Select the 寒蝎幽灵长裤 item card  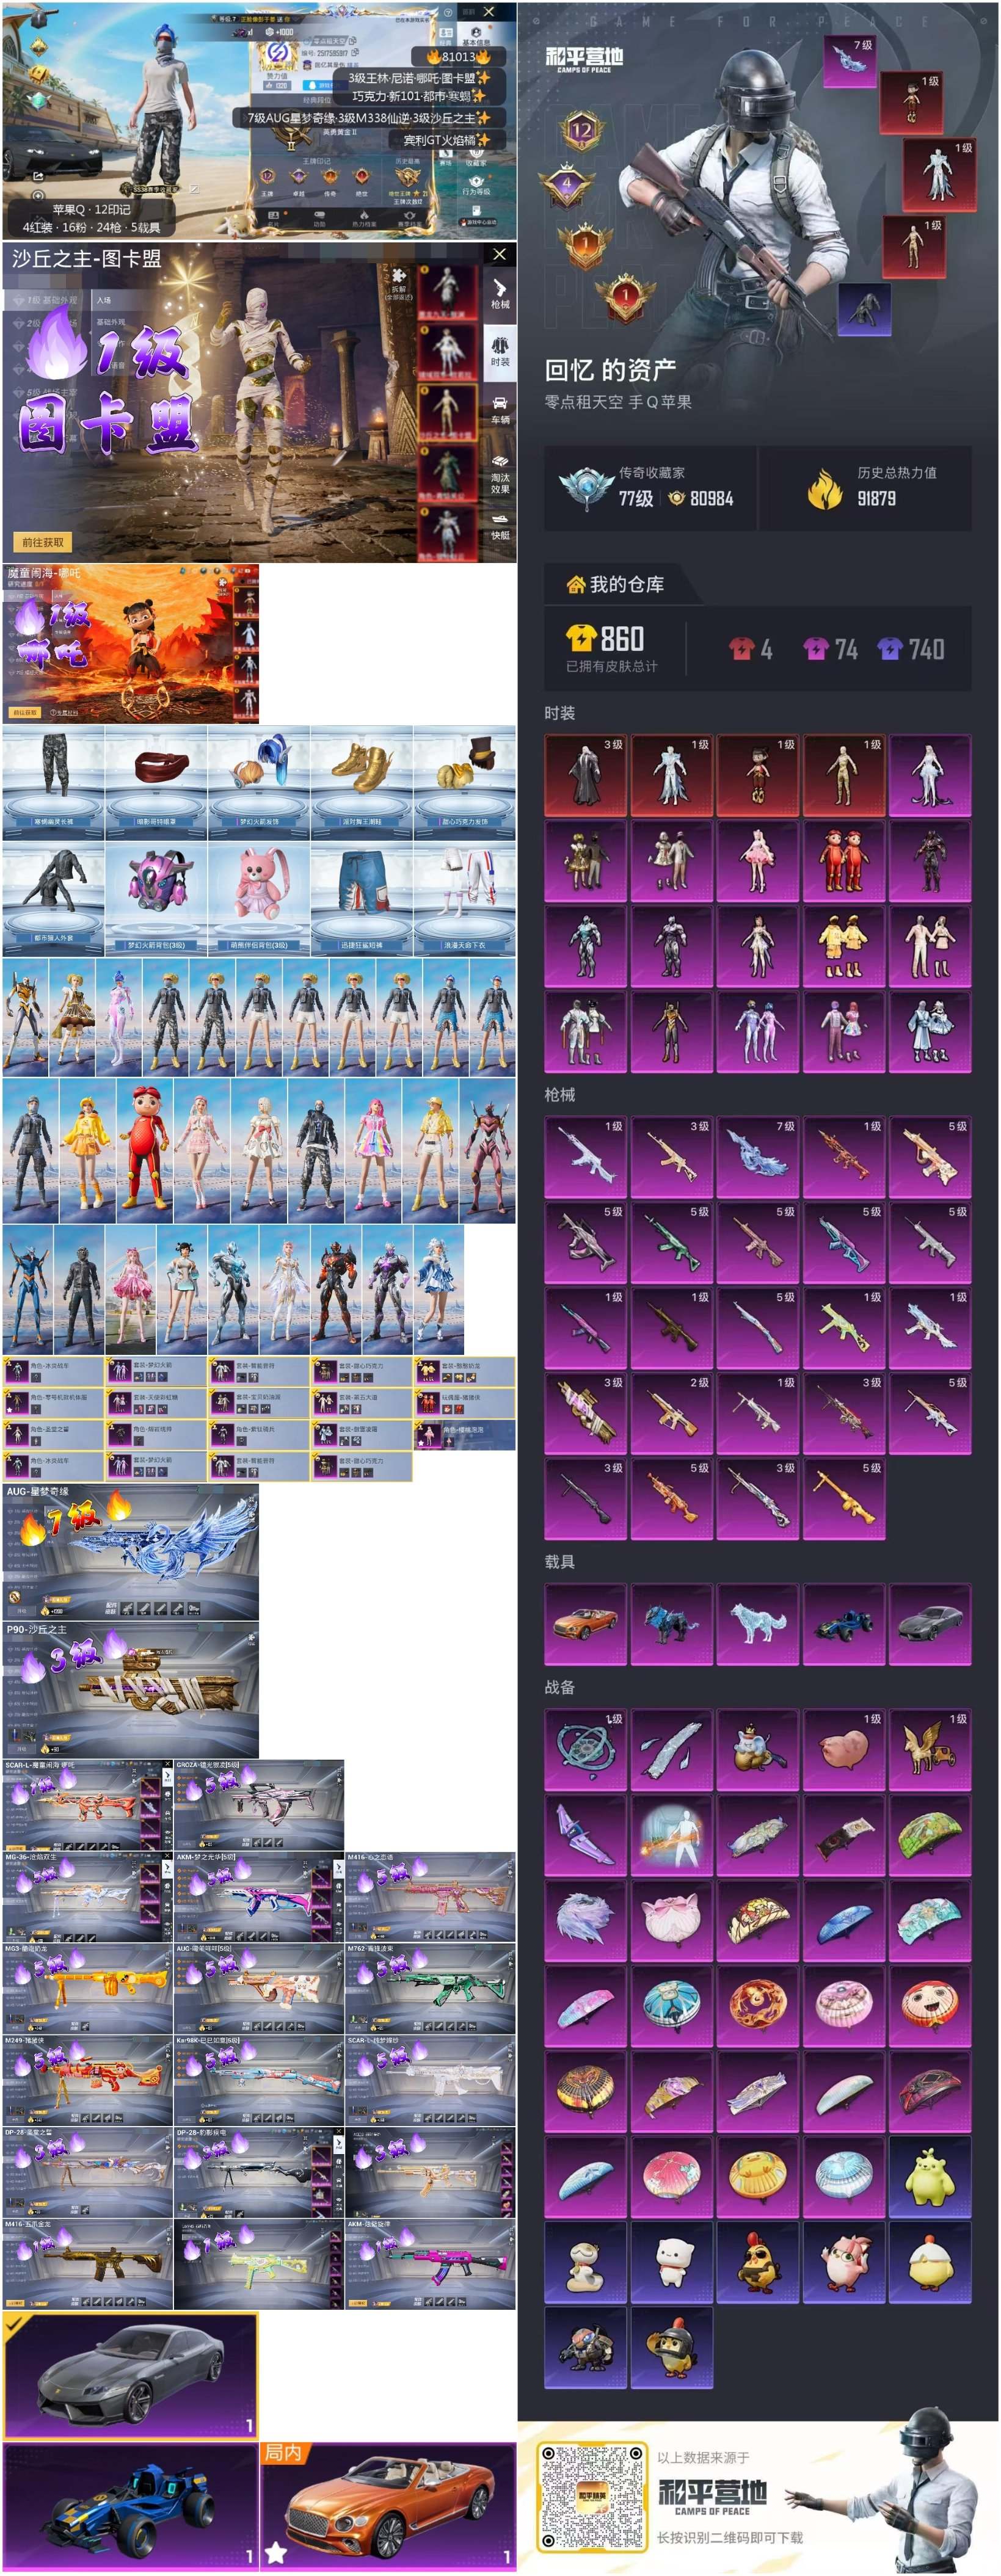[53, 784]
